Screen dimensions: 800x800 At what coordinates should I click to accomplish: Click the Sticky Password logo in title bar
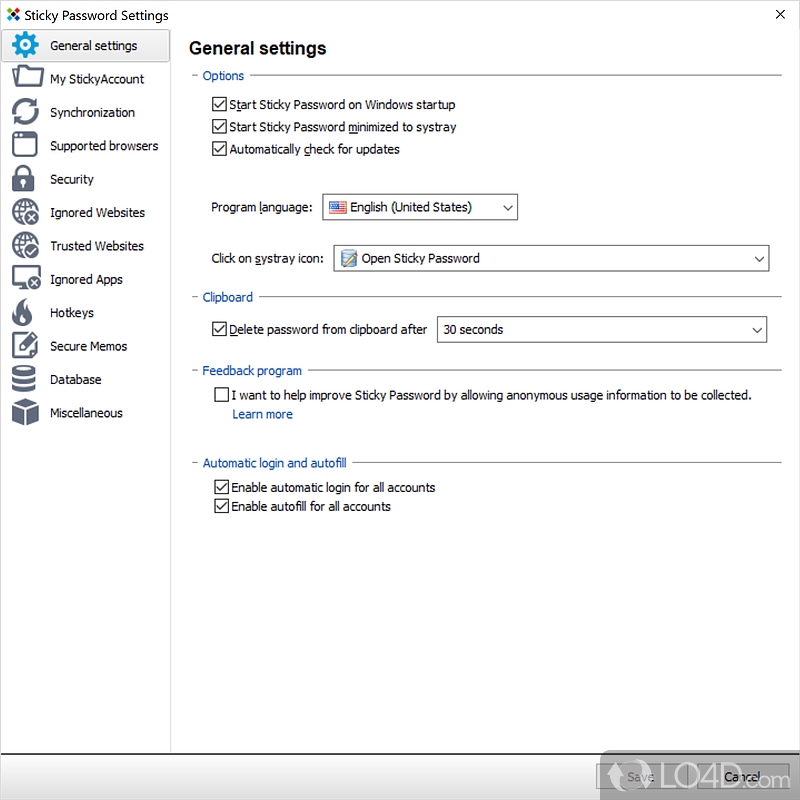tap(13, 14)
